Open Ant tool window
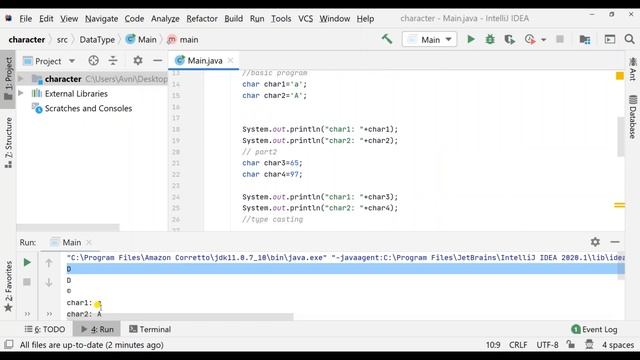Image resolution: width=640 pixels, height=360 pixels. (x=632, y=69)
